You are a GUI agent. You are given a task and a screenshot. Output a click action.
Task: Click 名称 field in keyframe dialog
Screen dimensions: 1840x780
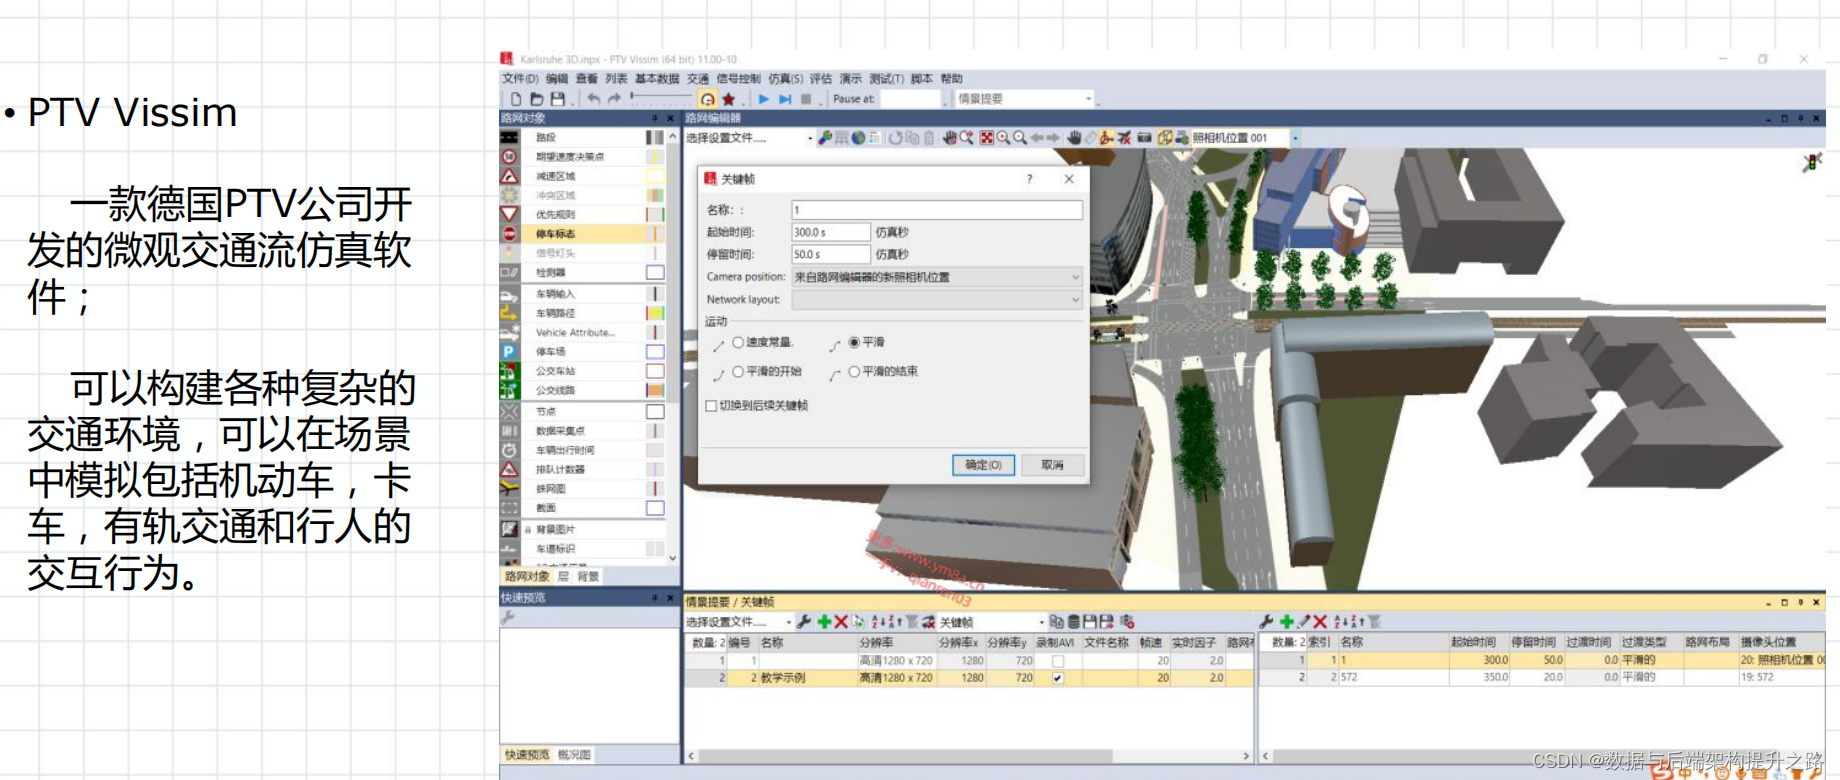coord(937,210)
